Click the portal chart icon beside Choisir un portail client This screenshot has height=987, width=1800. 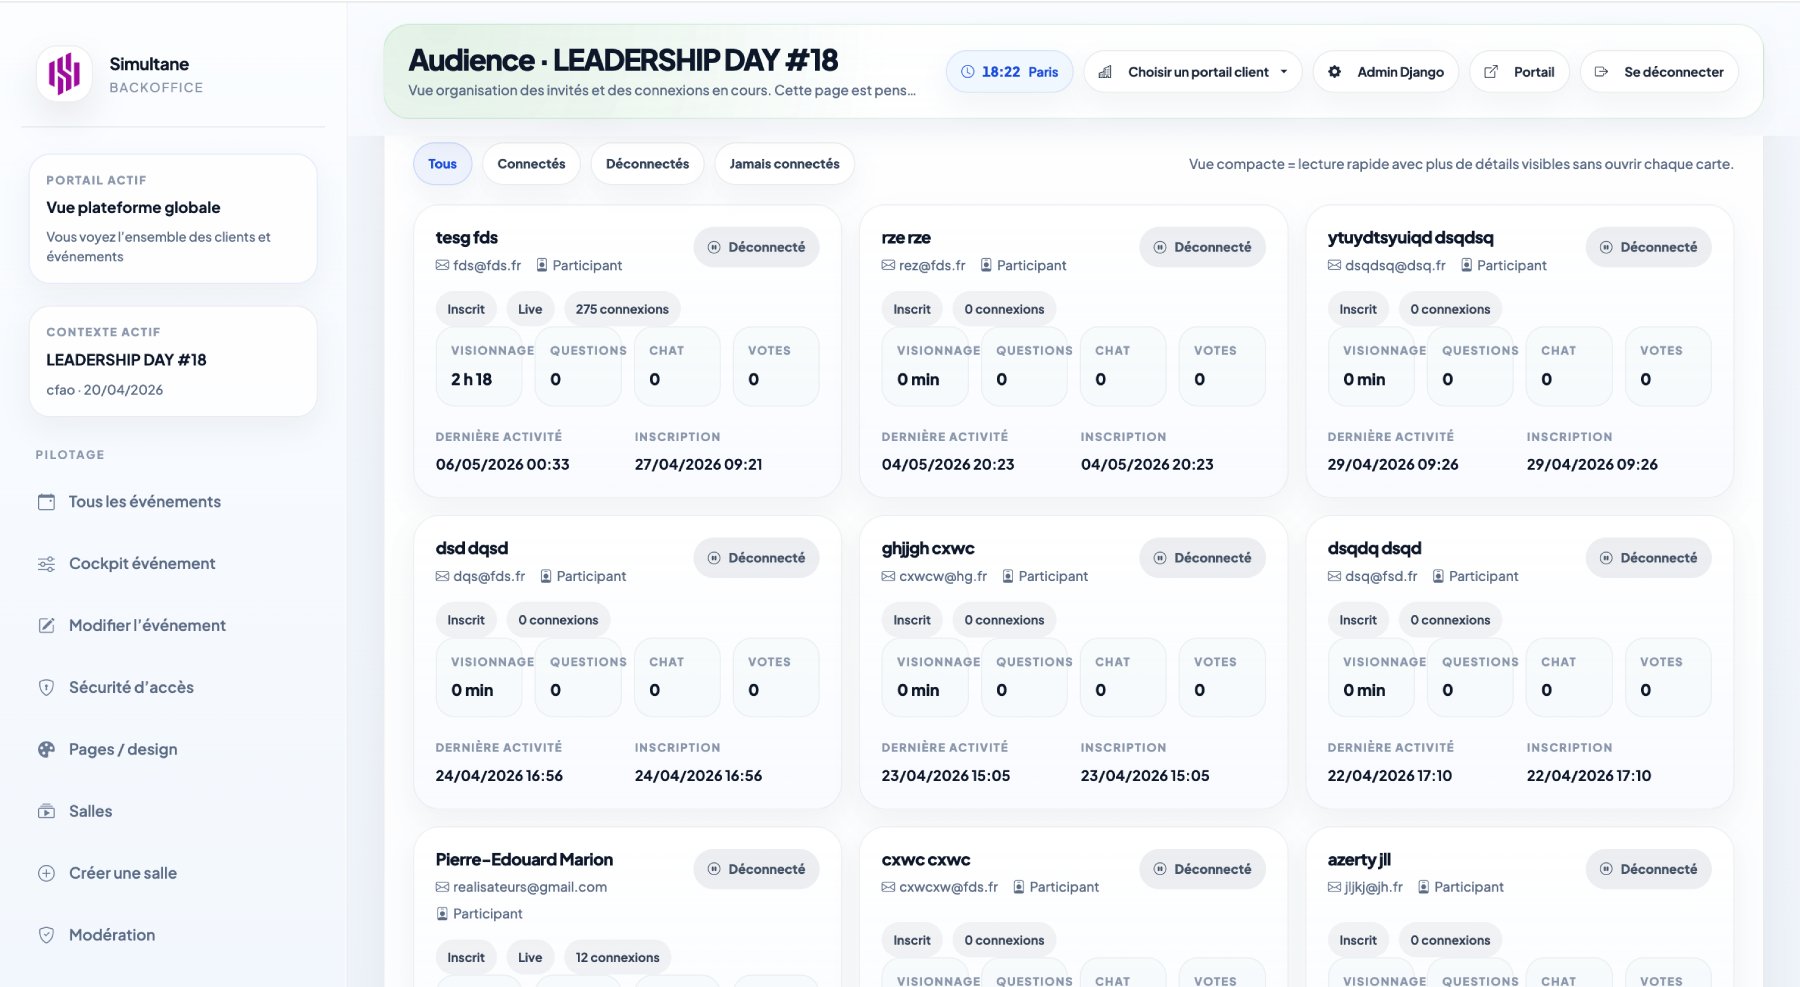point(1105,72)
